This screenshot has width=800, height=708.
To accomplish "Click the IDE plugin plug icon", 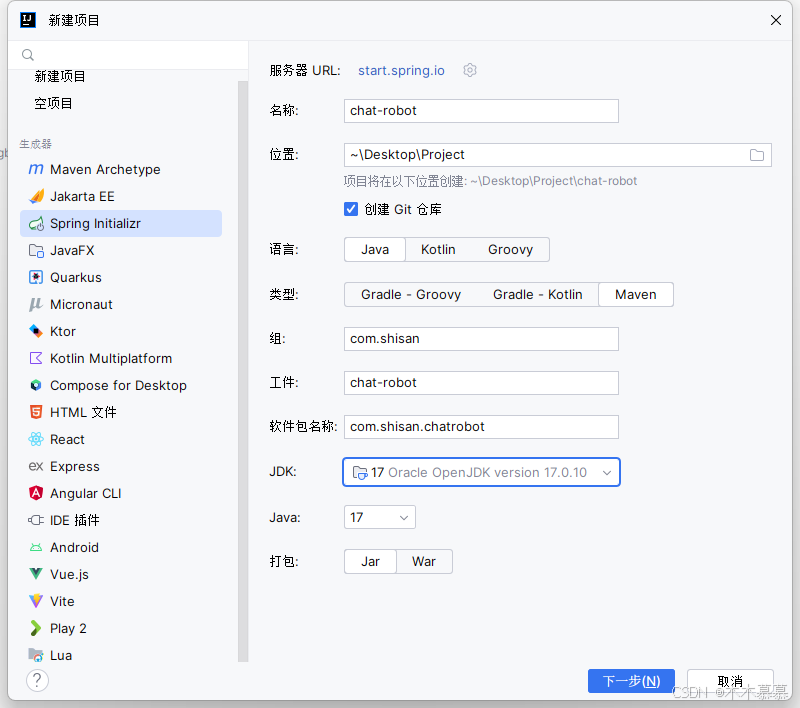I will tap(36, 520).
